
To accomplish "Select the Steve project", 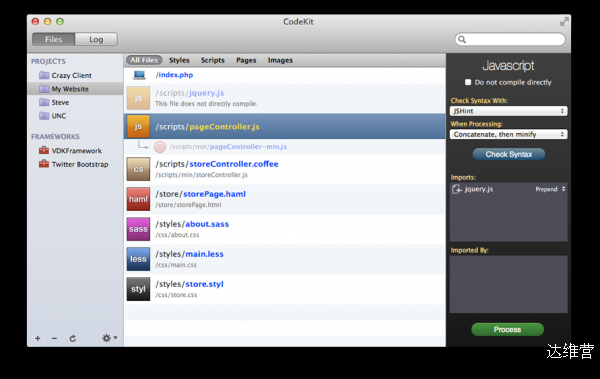I will click(75, 102).
